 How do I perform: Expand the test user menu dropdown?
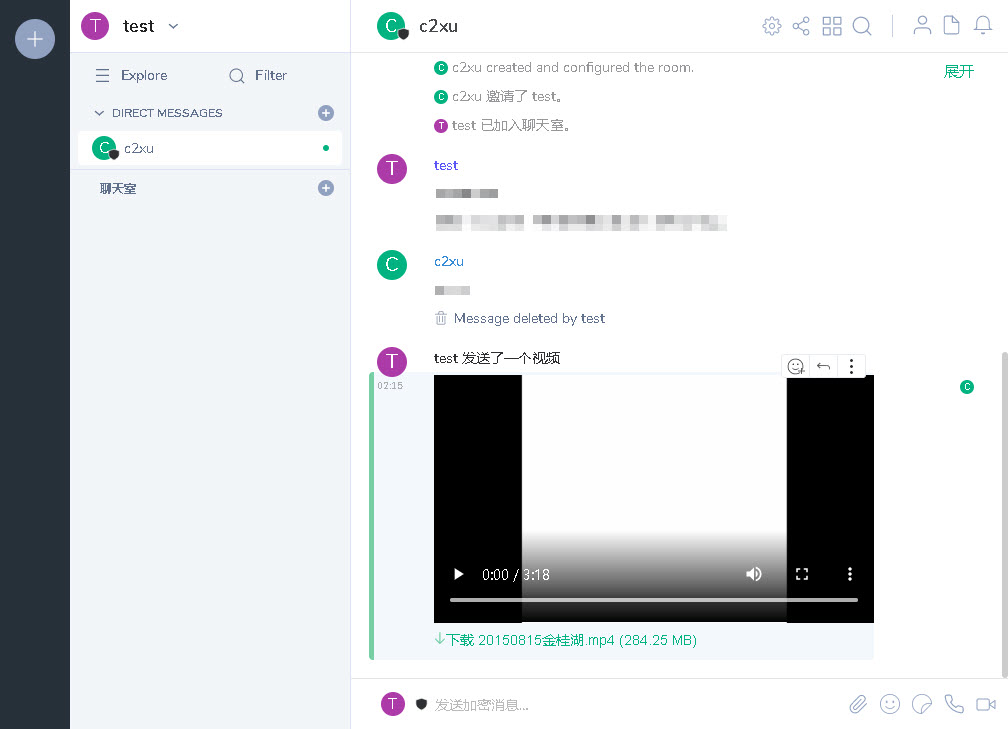tap(173, 26)
